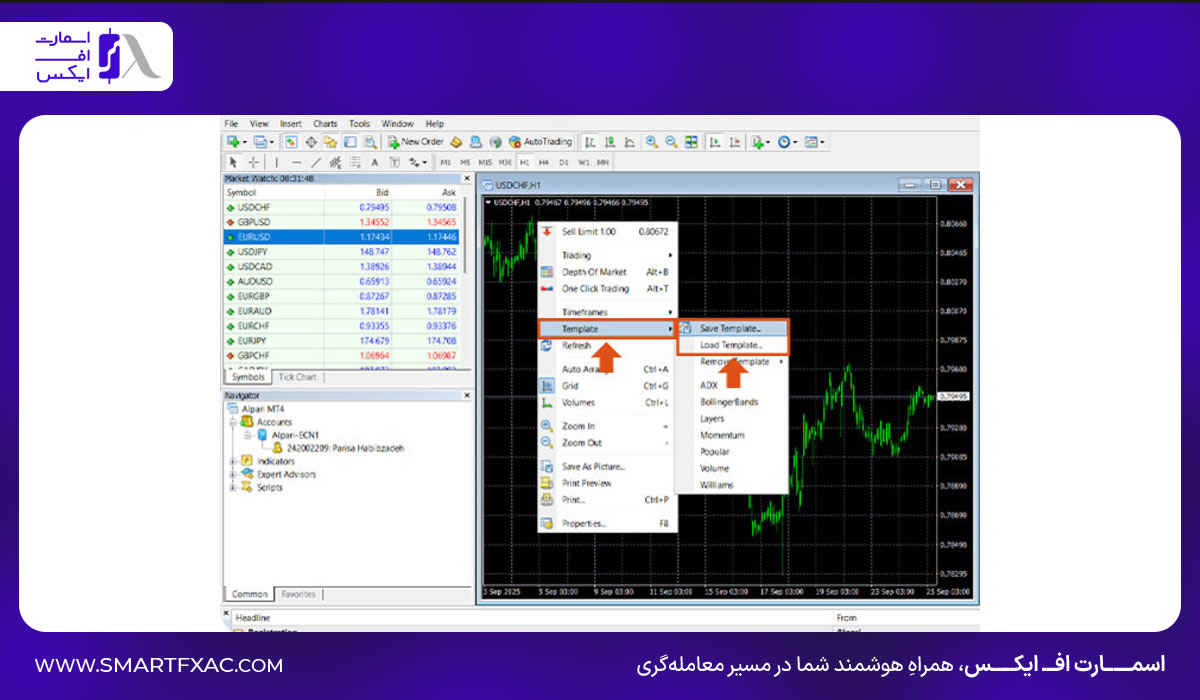Select USDCHF row in Market Watch
1200x700 pixels.
coord(342,207)
